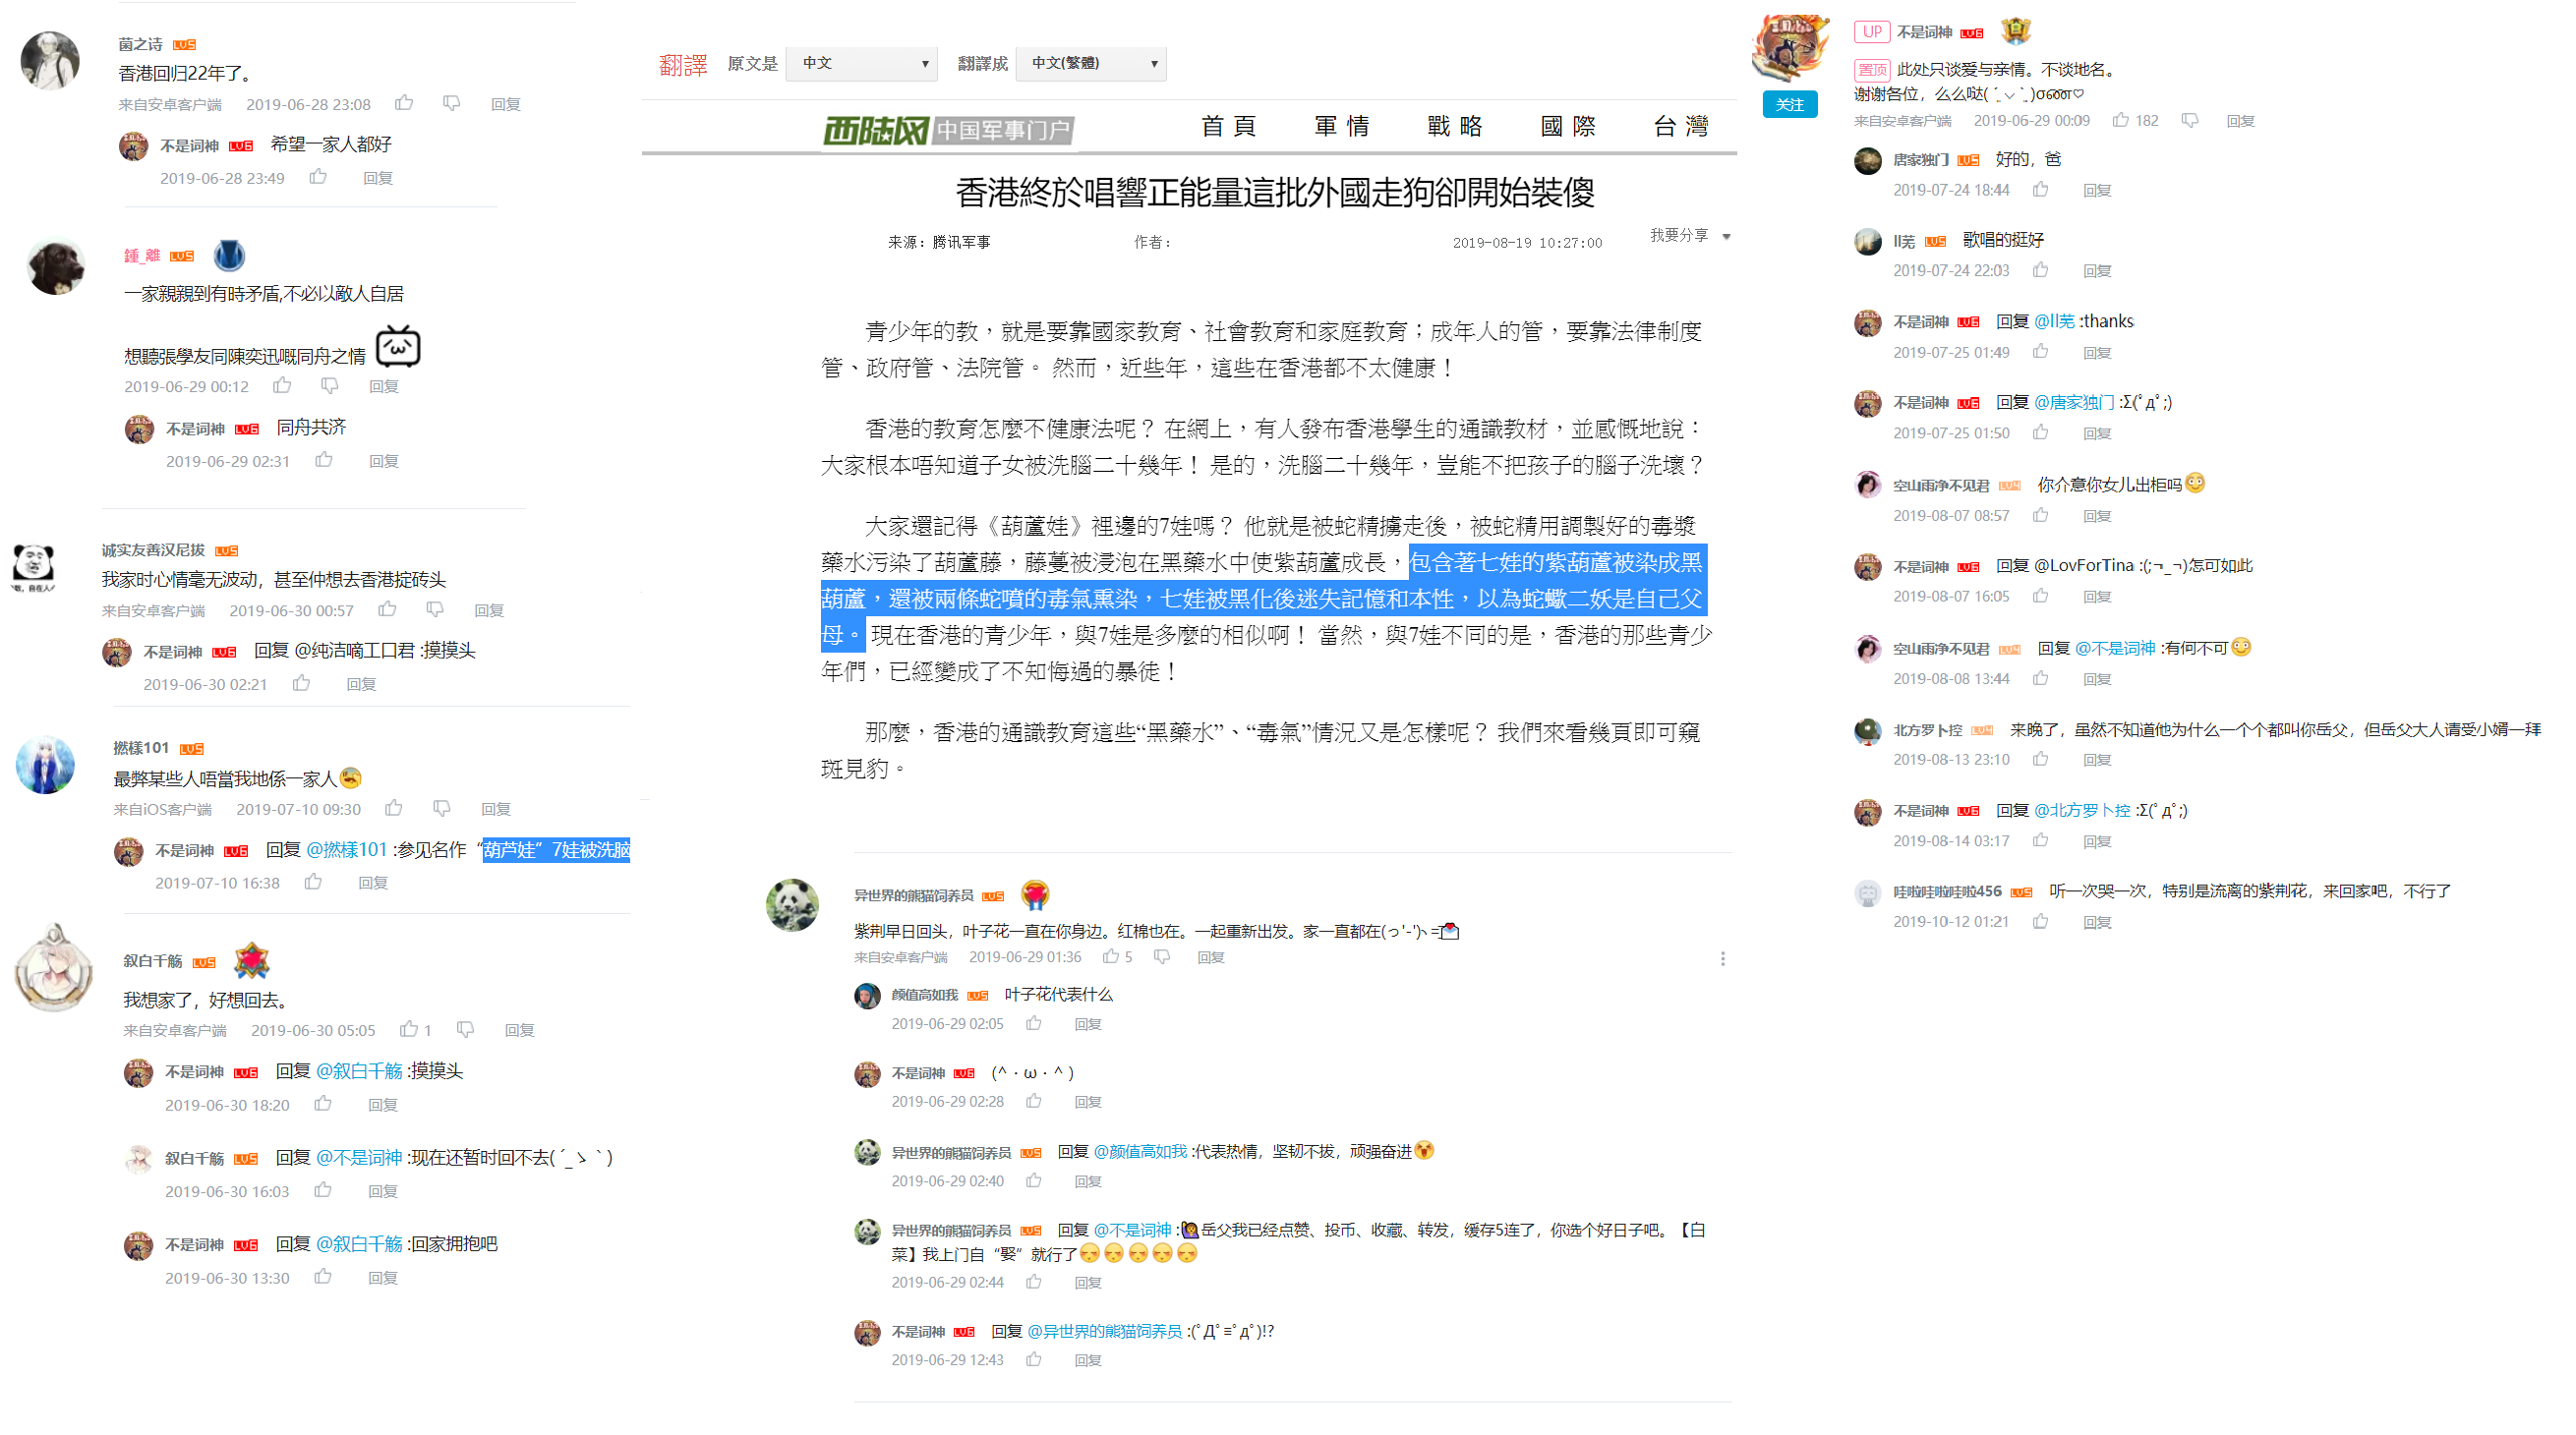Dislike 撚樣101's comment
This screenshot has height=1435, width=2576.
tap(441, 808)
